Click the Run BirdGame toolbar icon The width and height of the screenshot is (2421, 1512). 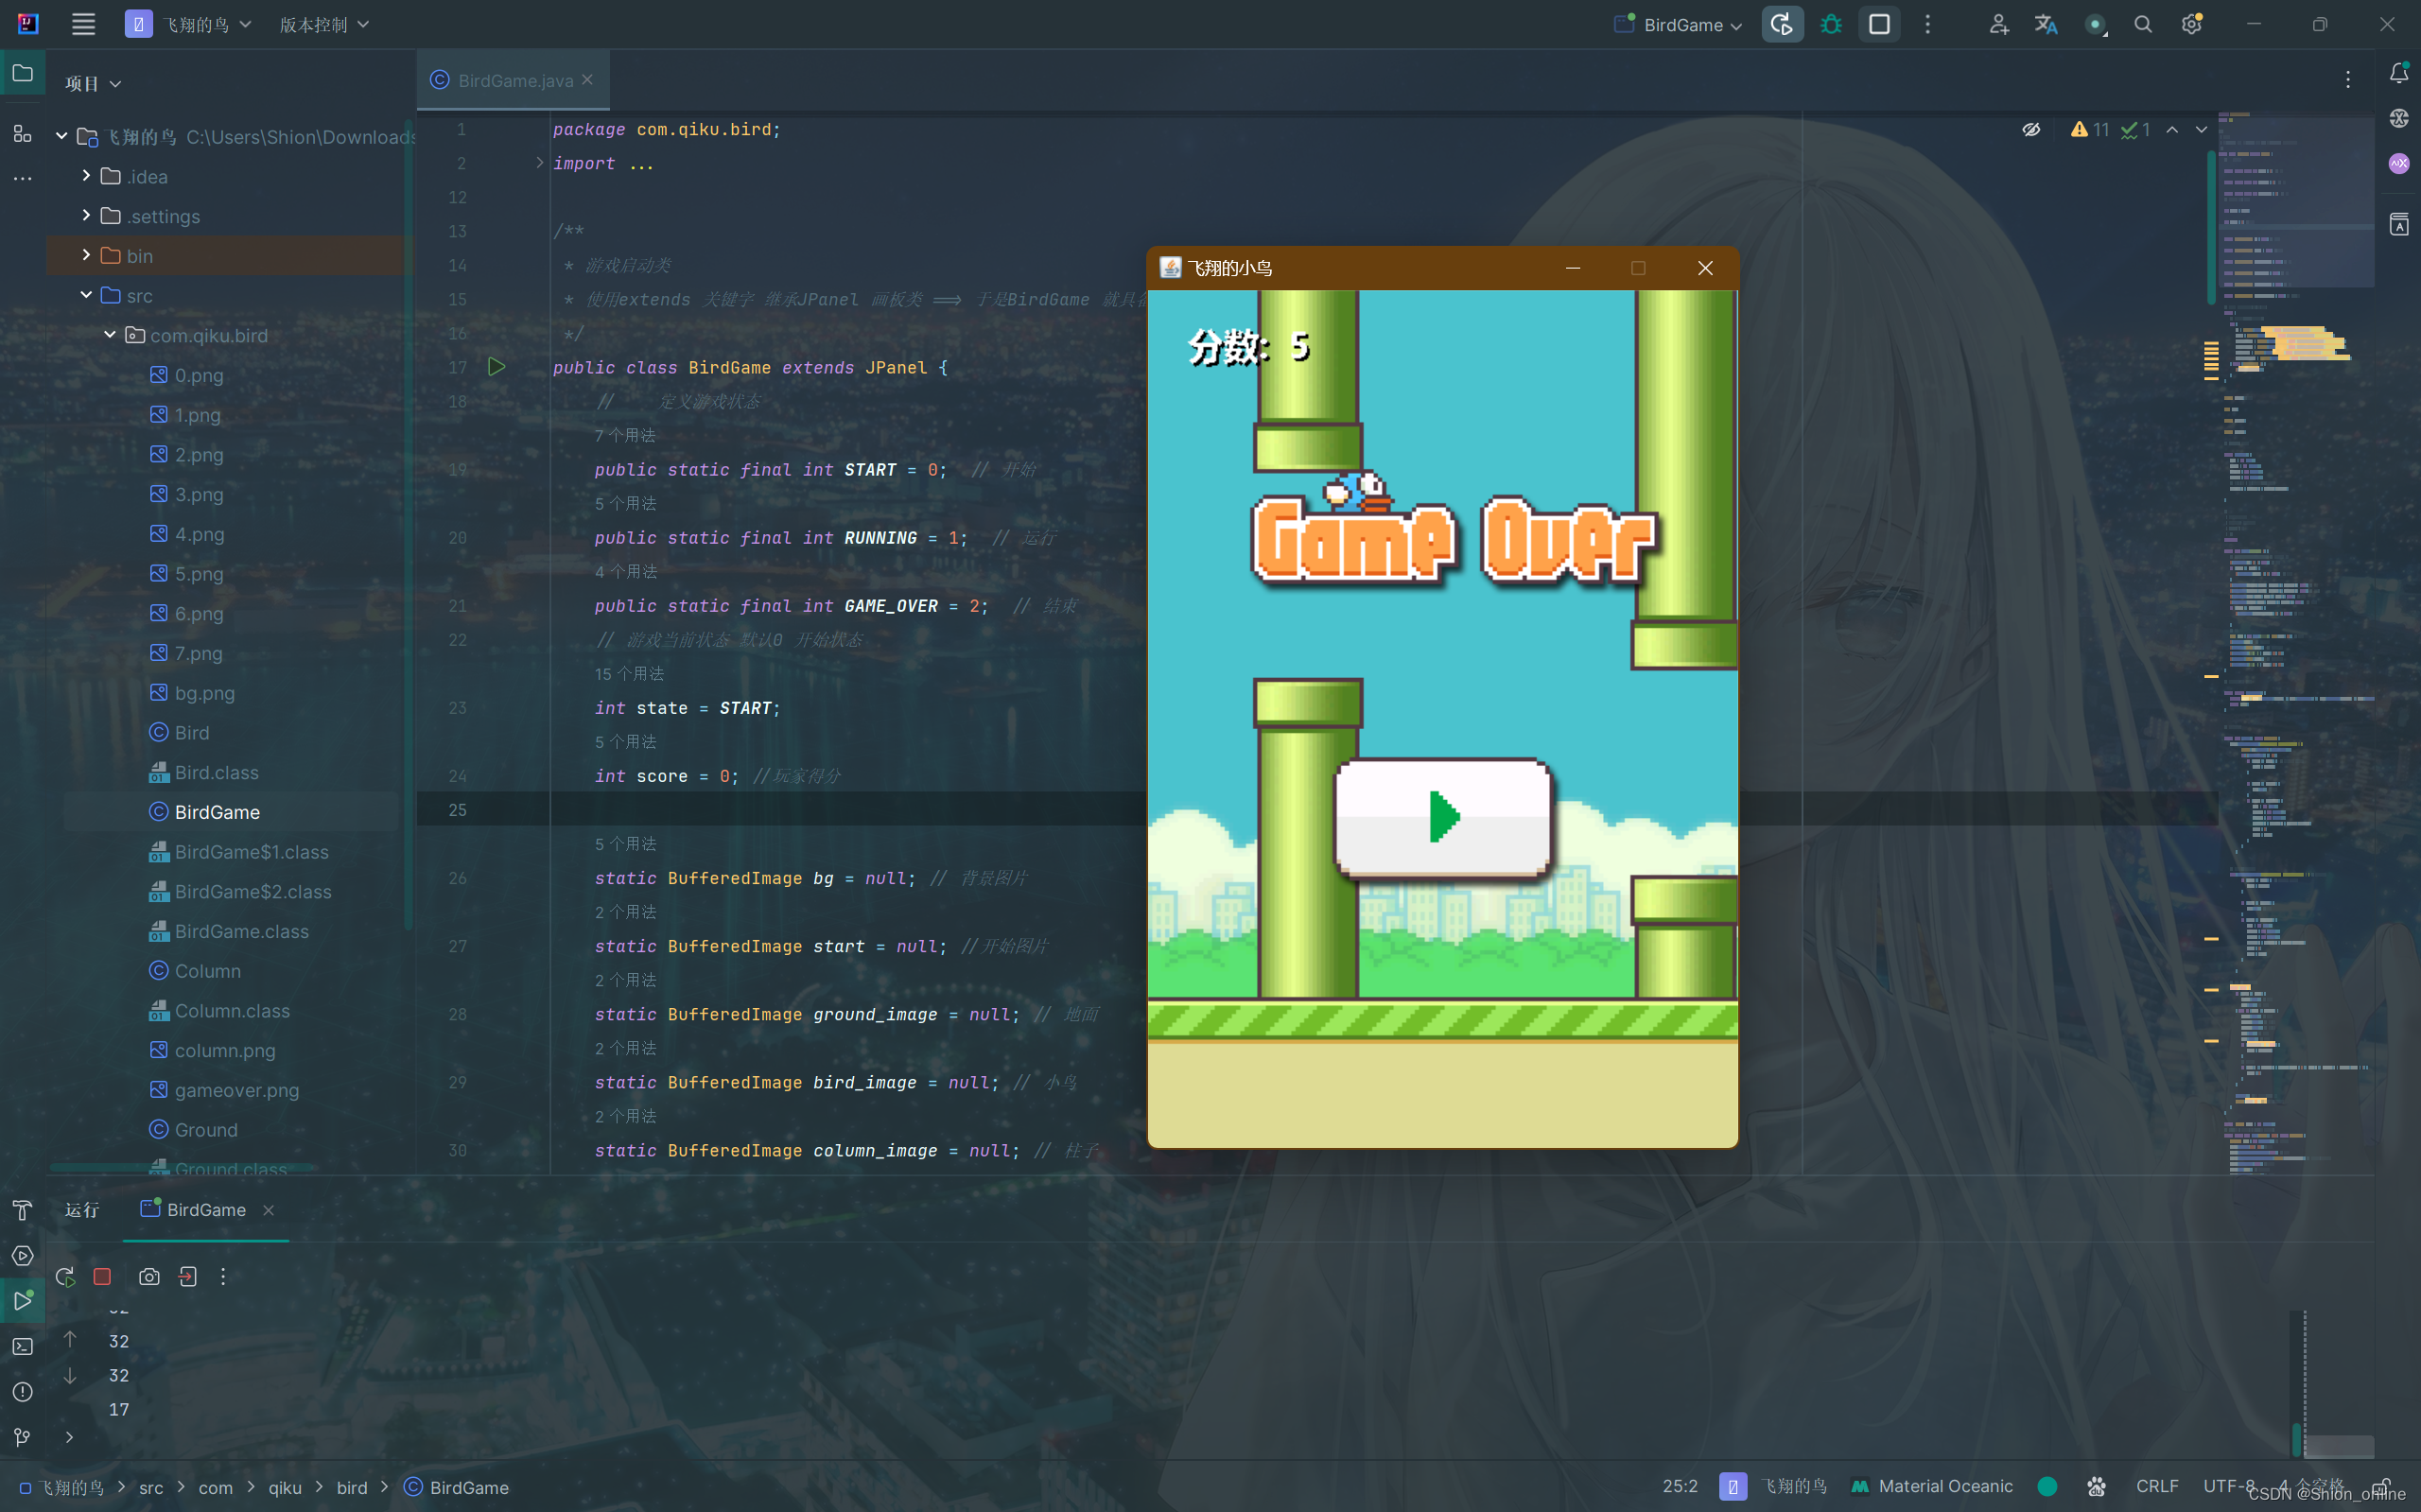[1781, 24]
